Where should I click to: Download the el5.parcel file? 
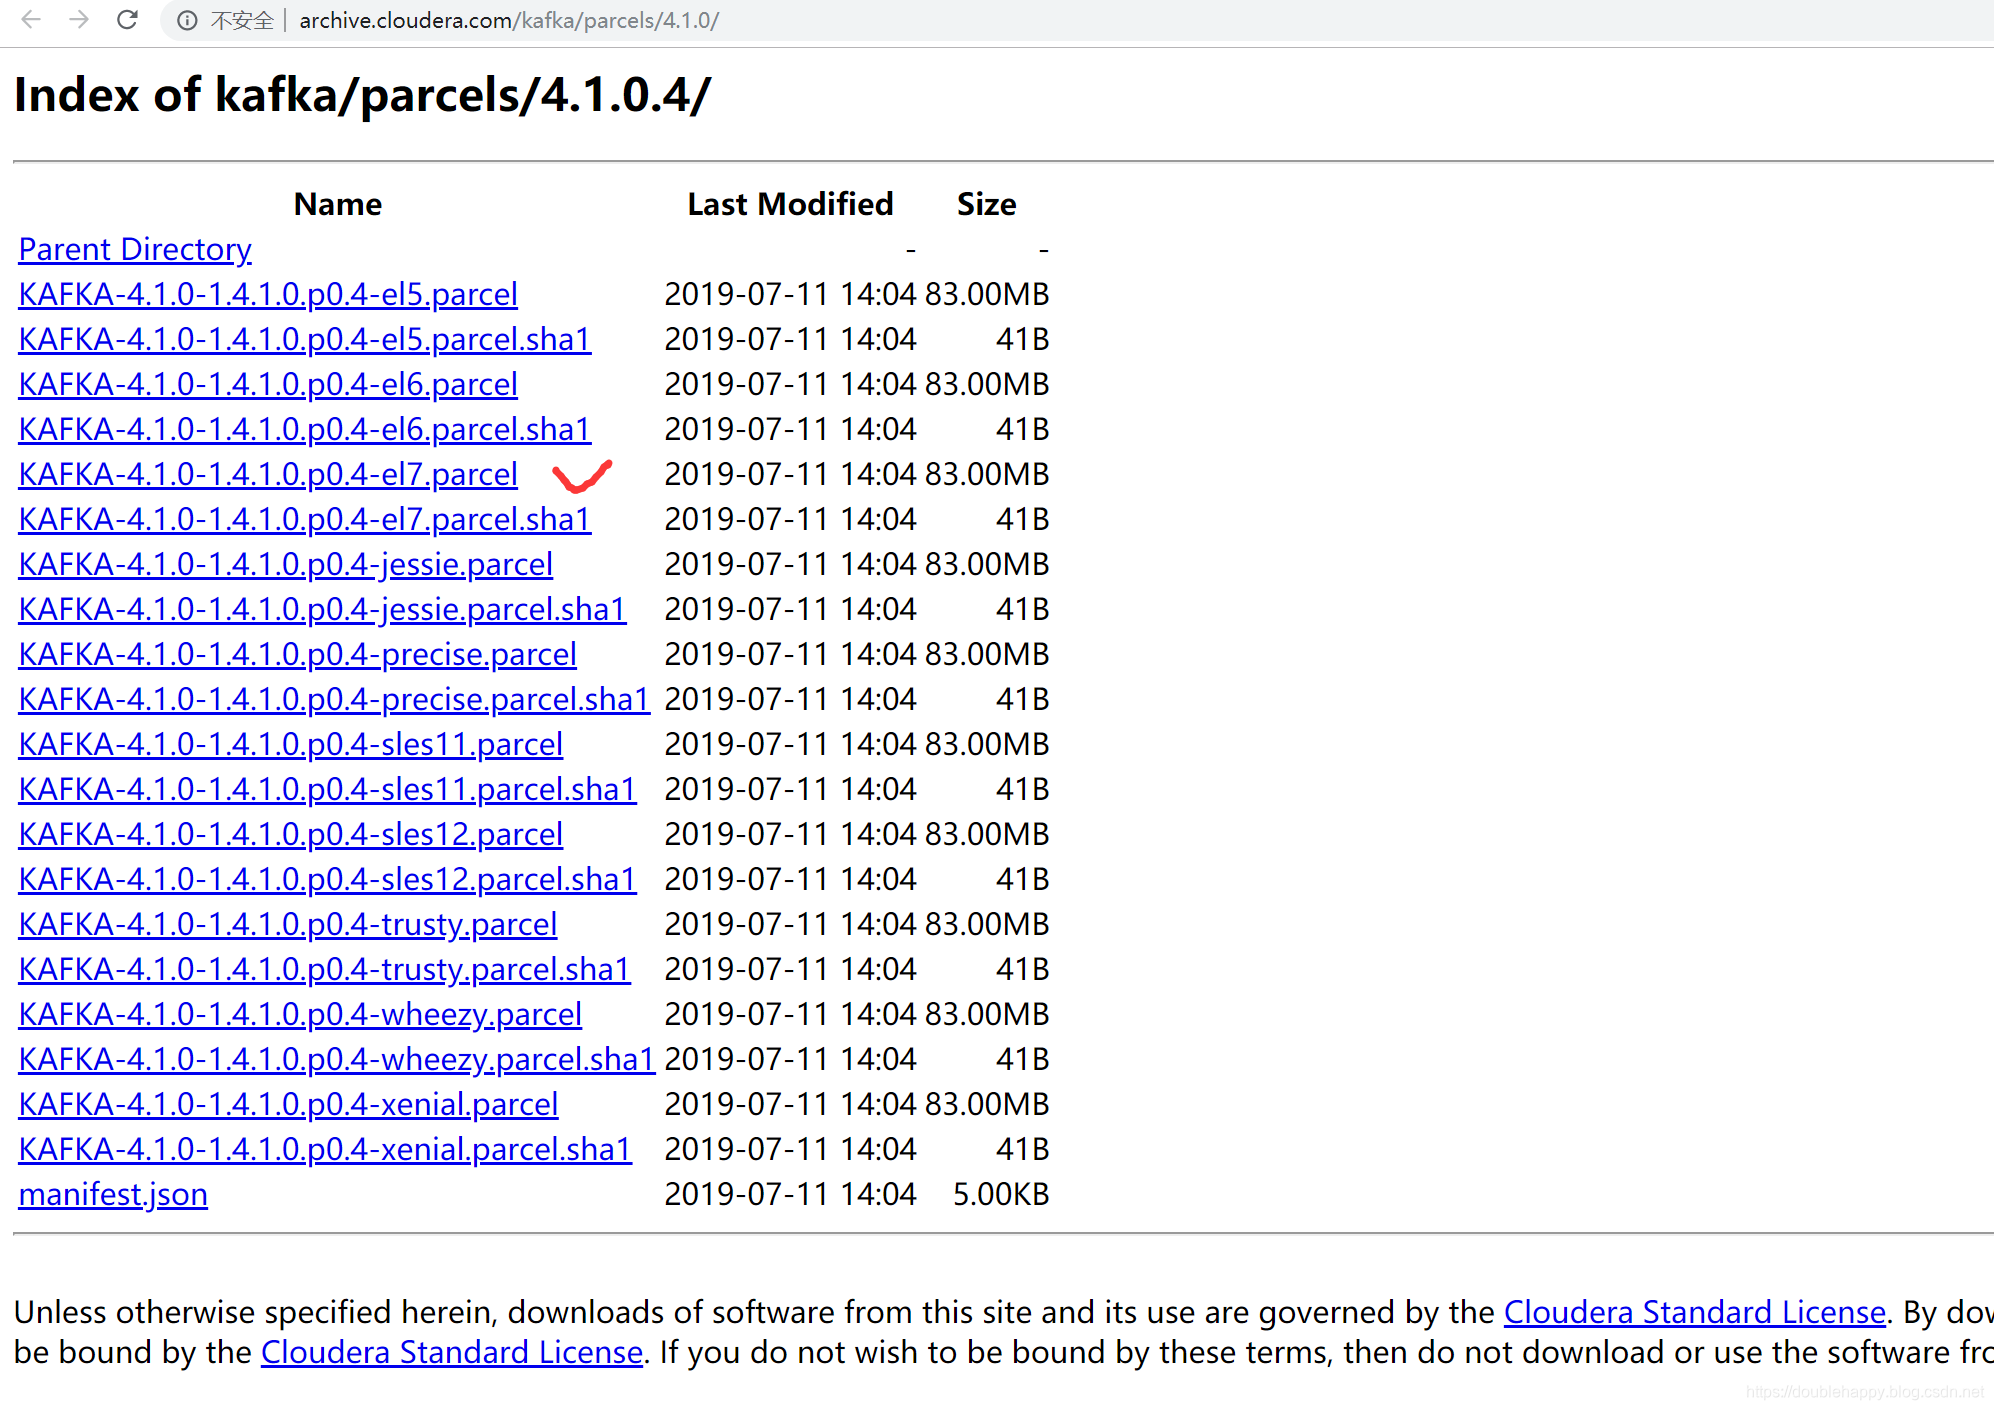(267, 294)
